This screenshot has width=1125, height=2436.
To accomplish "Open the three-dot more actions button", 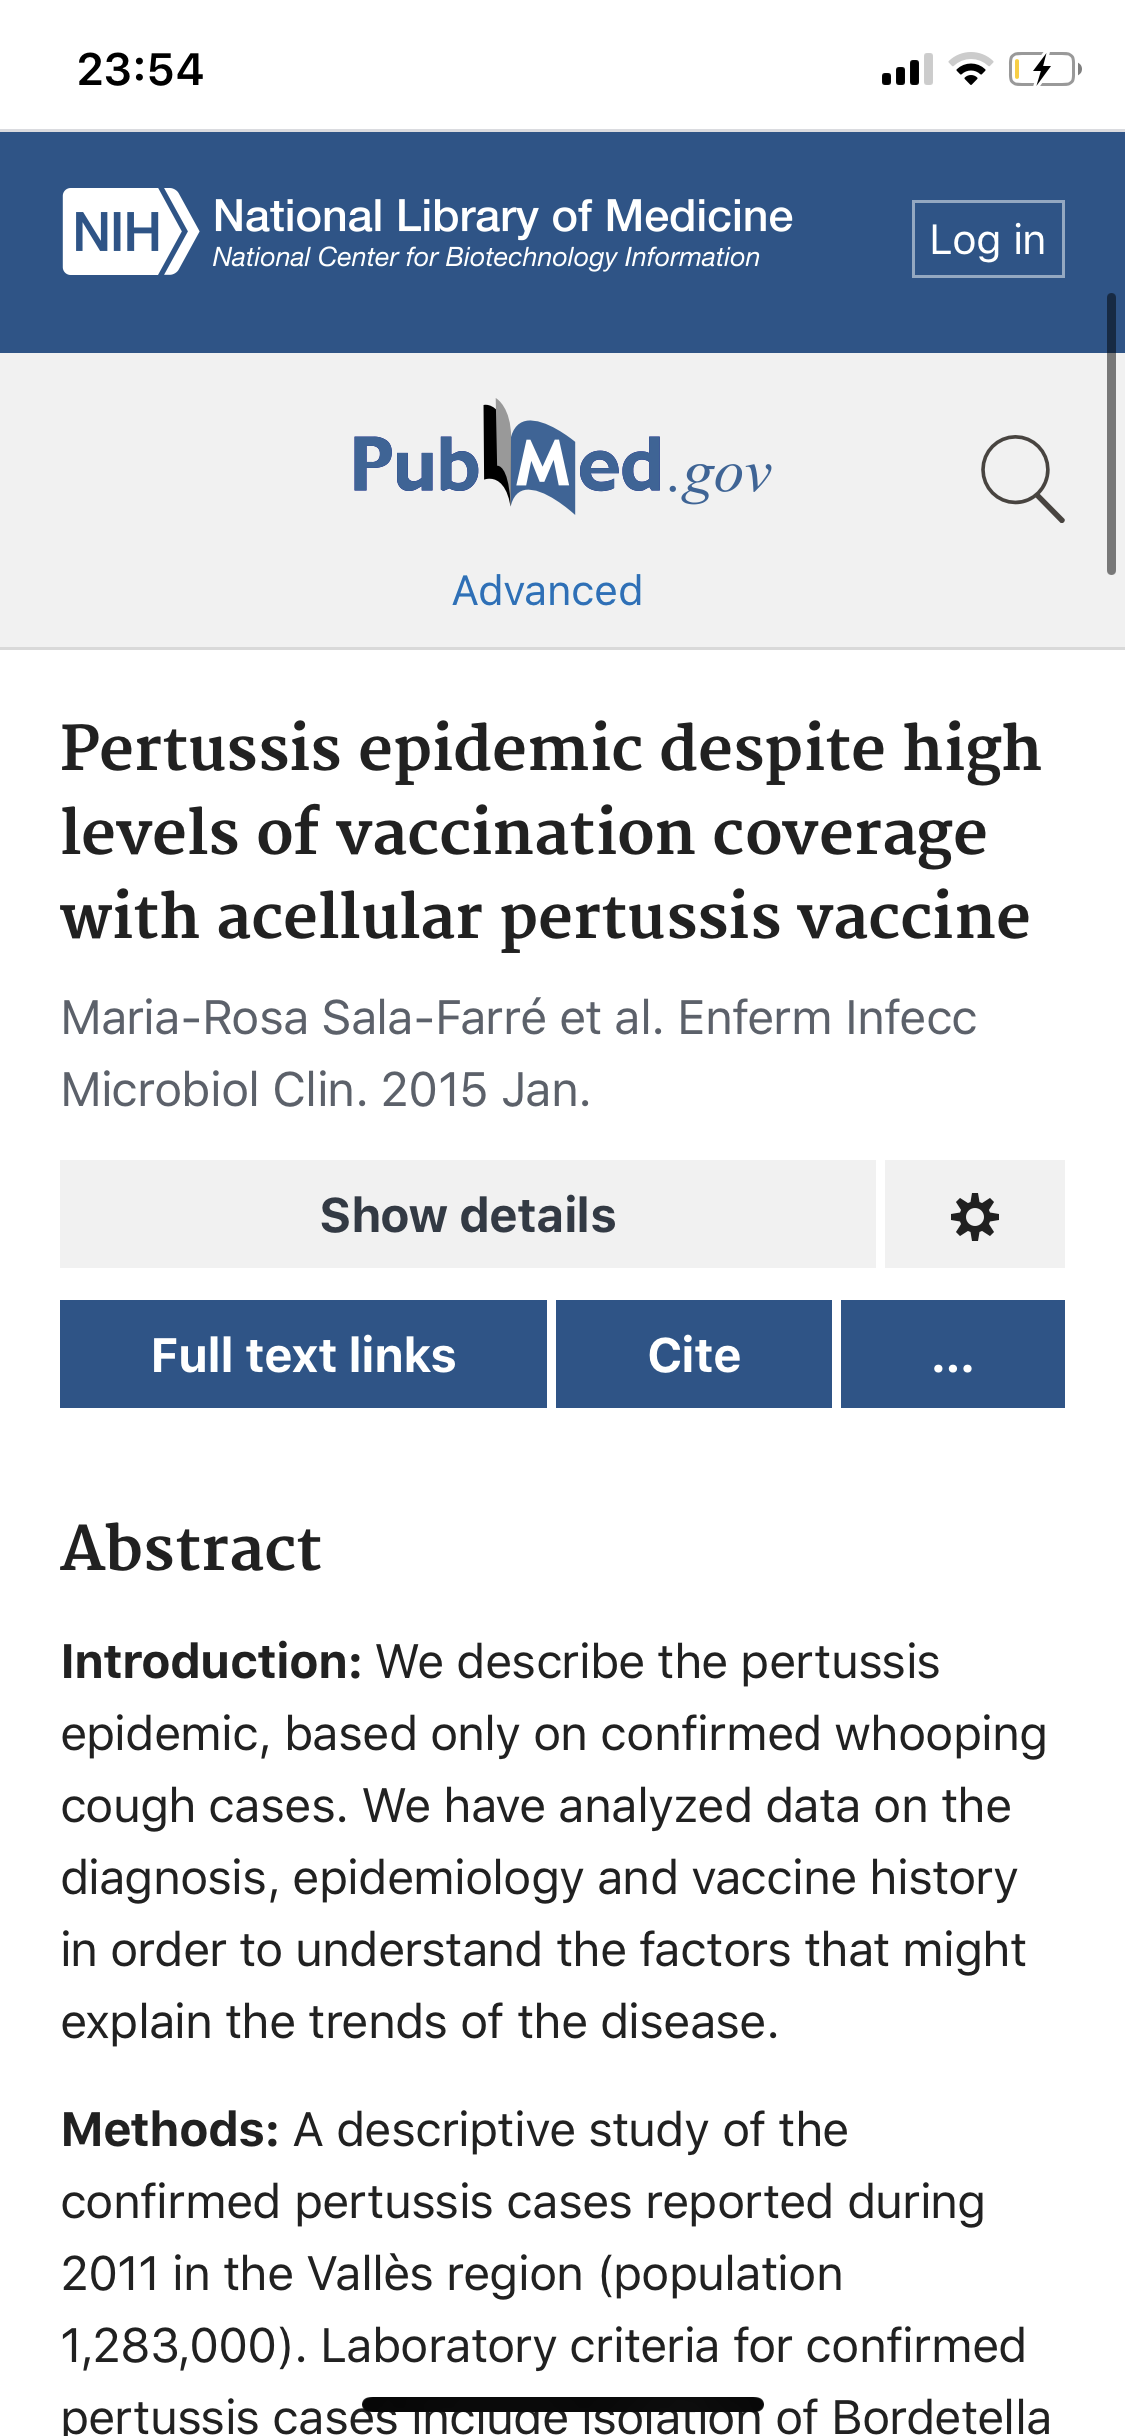I will (952, 1354).
